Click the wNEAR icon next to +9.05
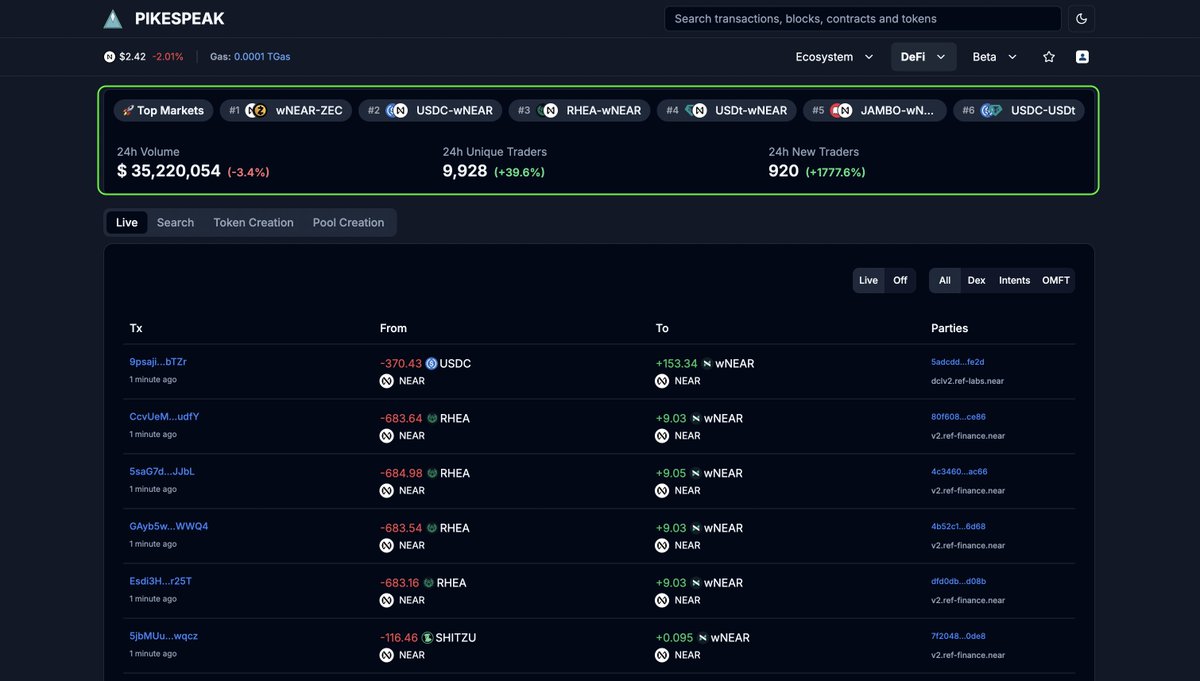 click(x=696, y=474)
